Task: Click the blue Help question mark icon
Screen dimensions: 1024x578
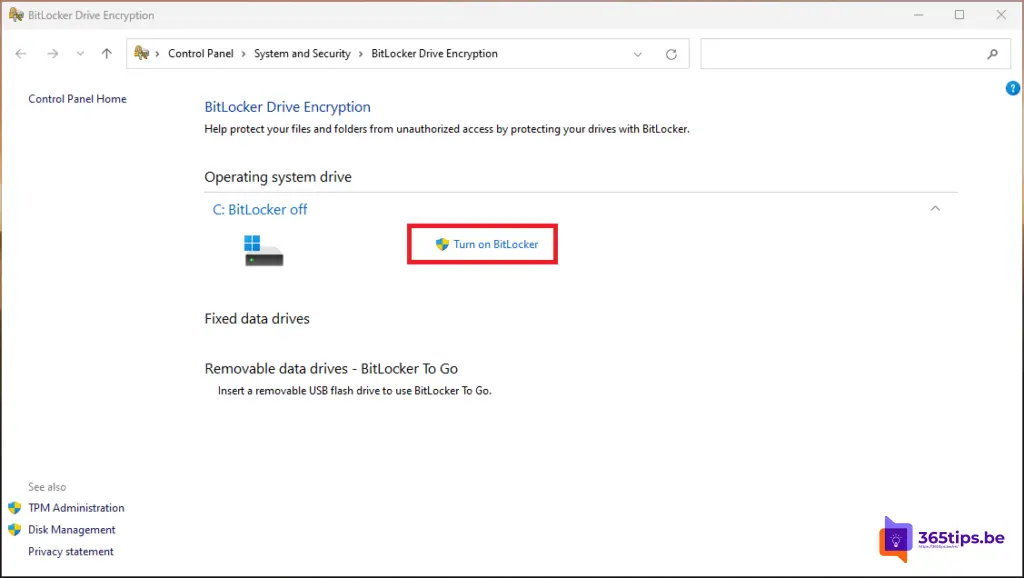Action: [1012, 89]
